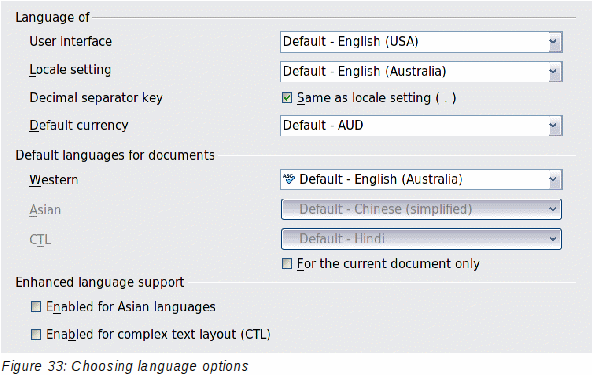Open the Default currency dropdown
The width and height of the screenshot is (593, 375).
421,126
